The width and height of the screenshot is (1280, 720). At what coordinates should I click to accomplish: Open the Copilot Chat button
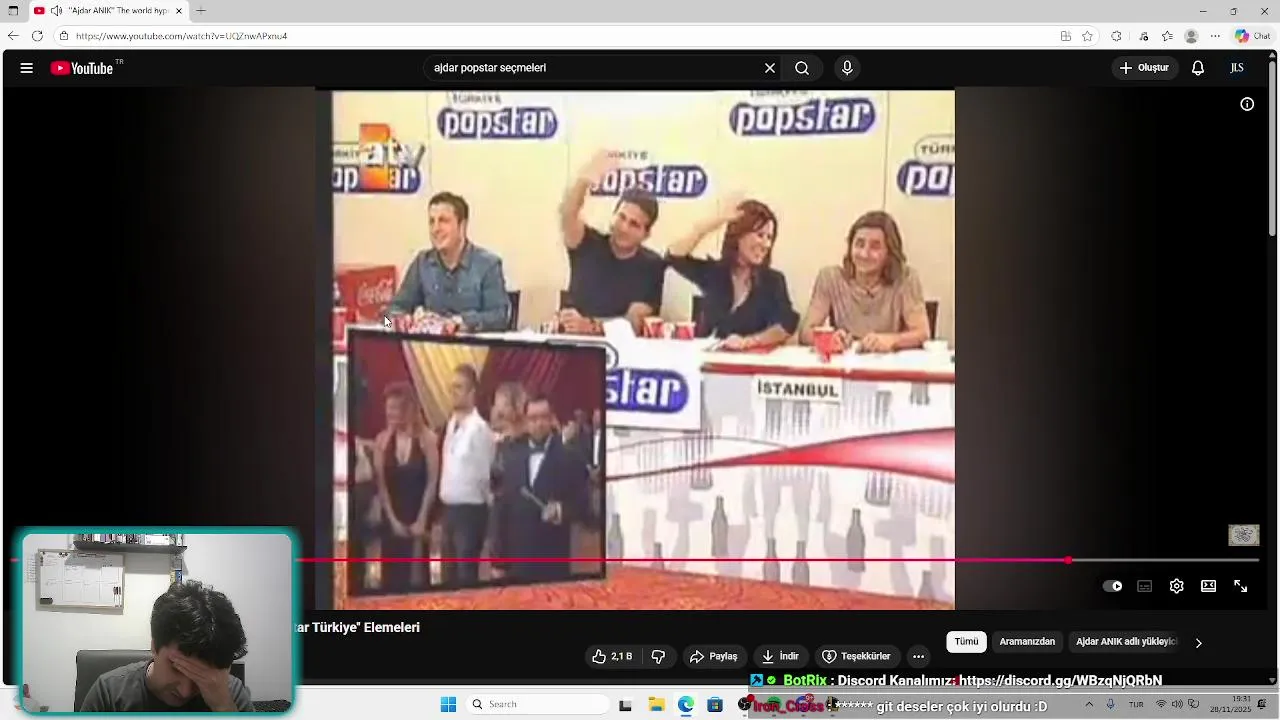1252,36
